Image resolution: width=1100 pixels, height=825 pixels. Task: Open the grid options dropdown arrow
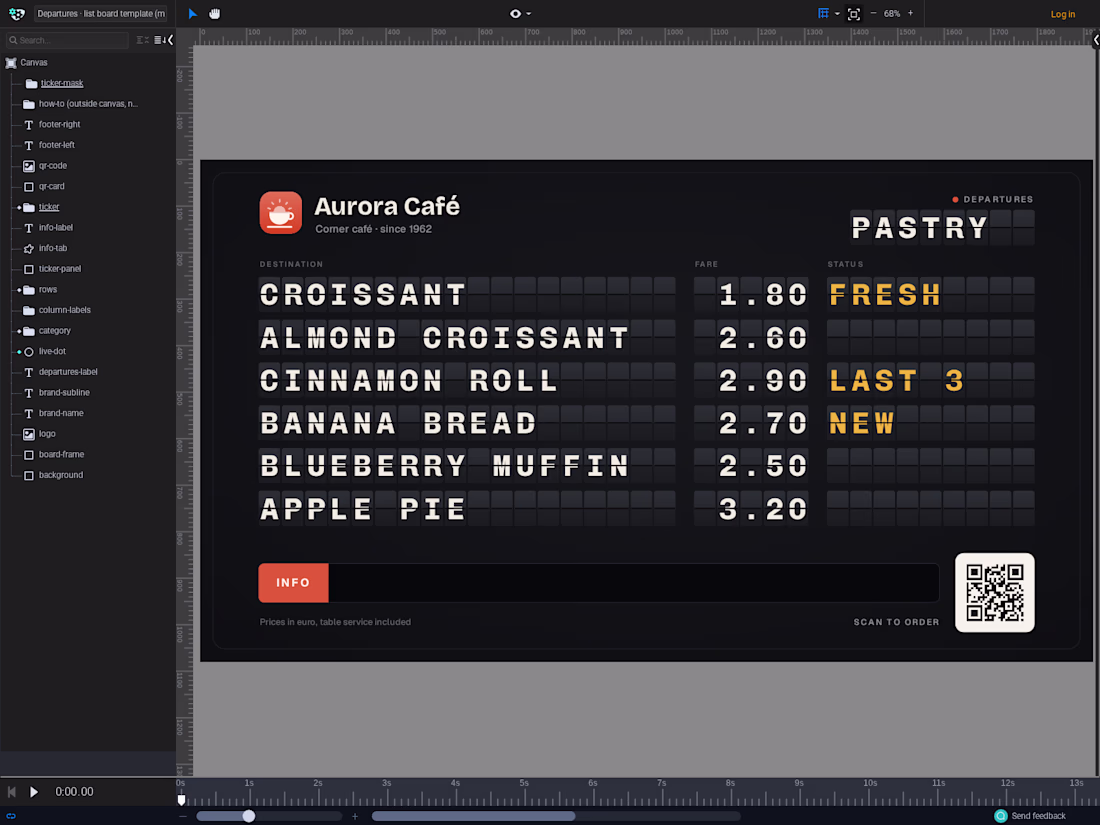tap(837, 14)
